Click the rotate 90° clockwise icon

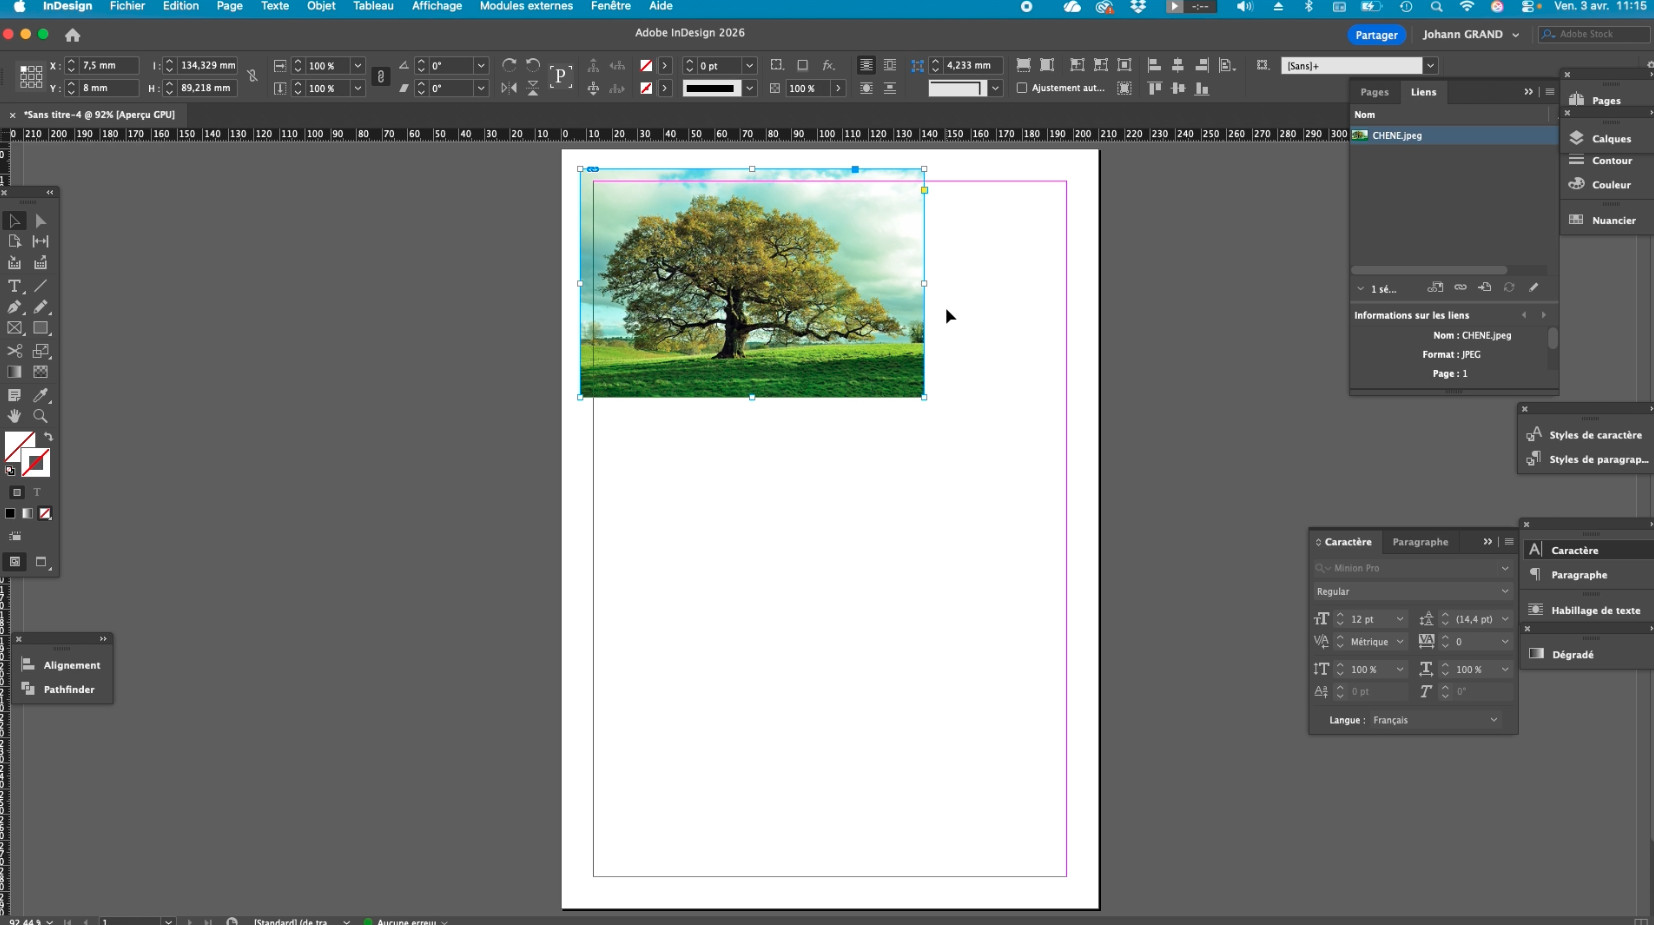pos(509,65)
